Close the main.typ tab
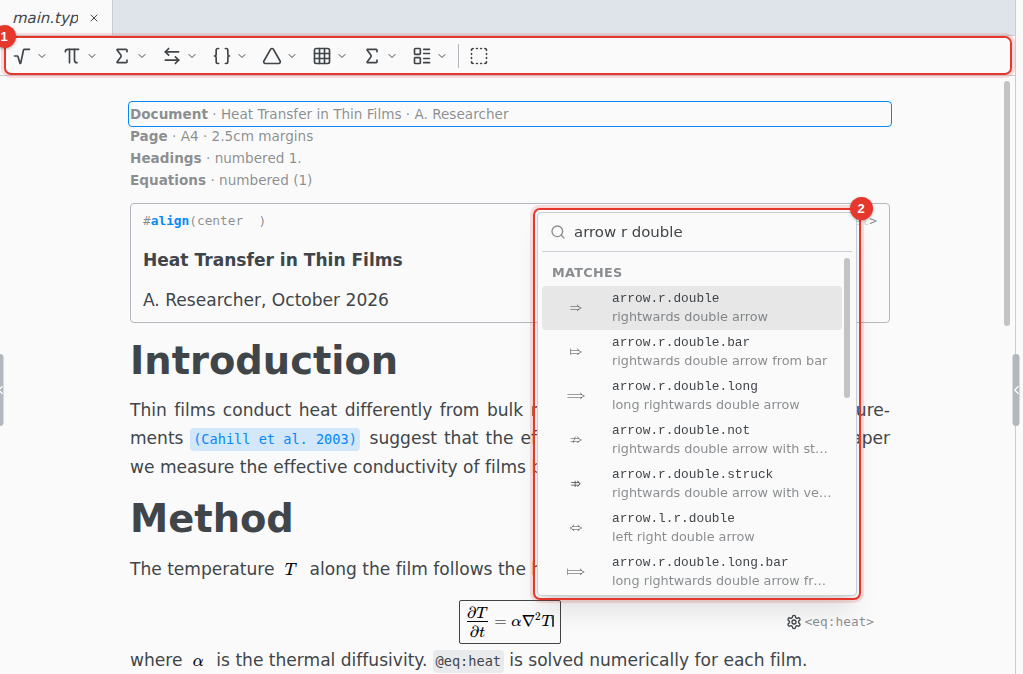The image size is (1023, 674). point(94,18)
